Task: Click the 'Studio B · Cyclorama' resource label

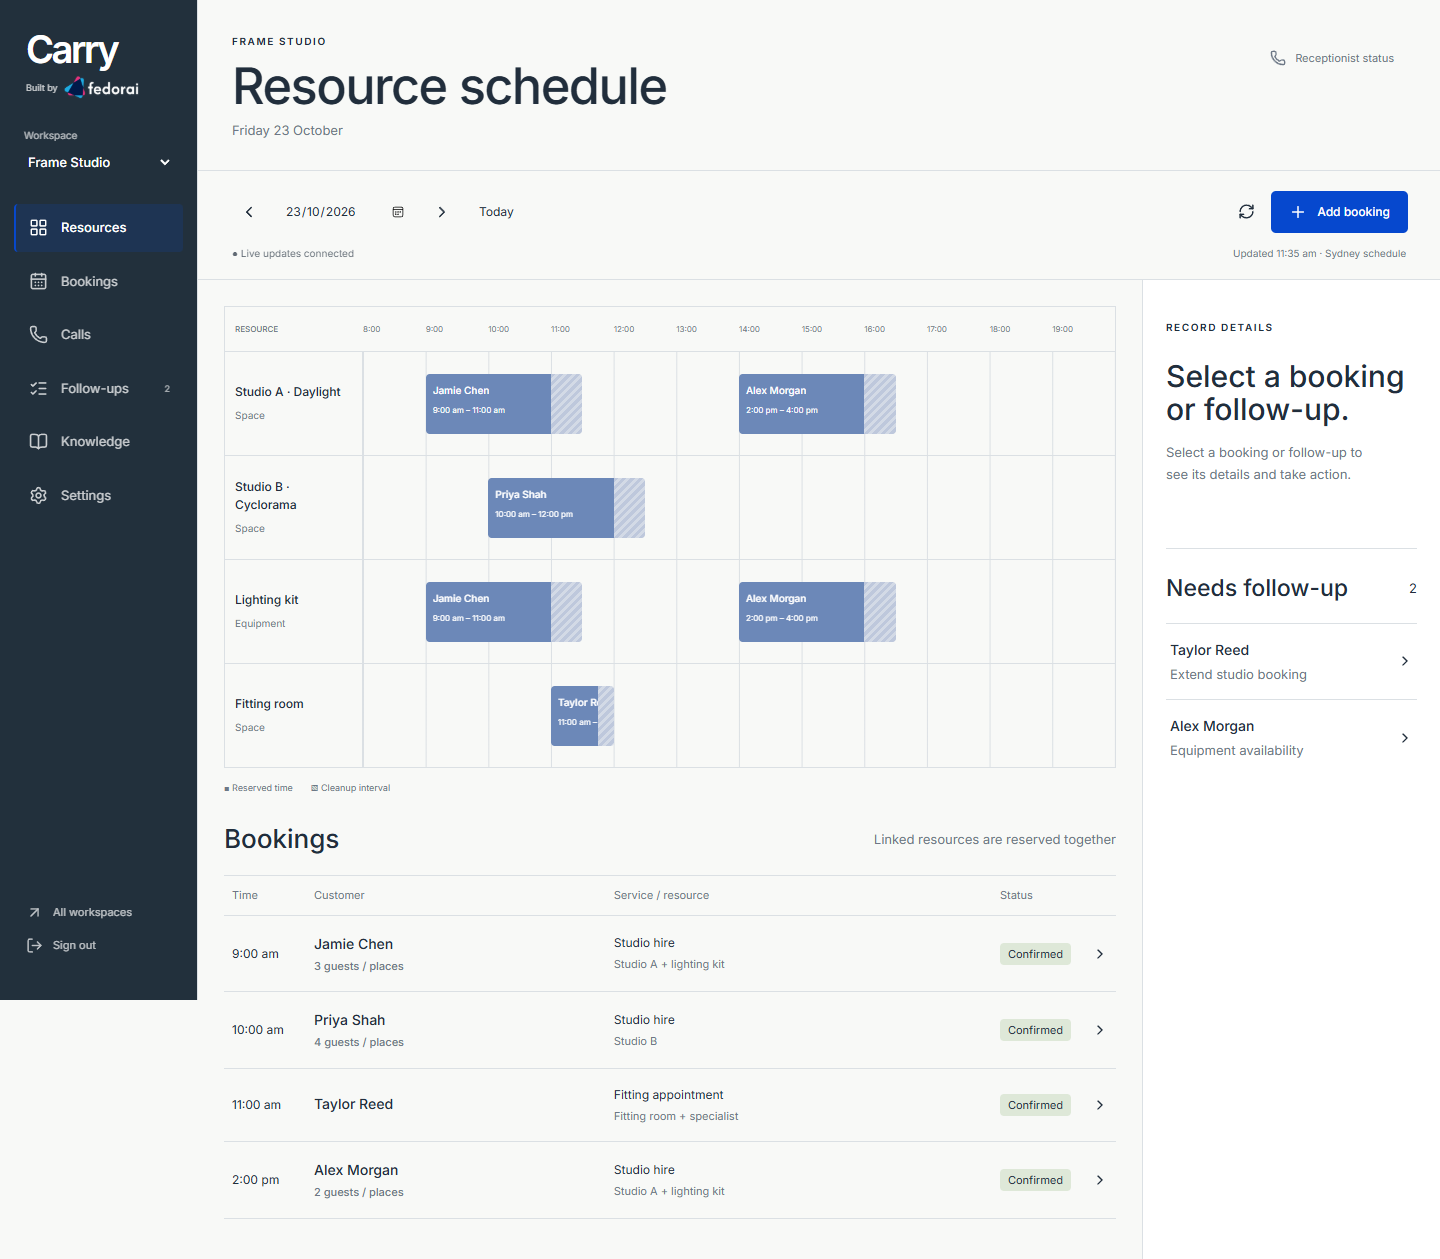Action: click(266, 496)
